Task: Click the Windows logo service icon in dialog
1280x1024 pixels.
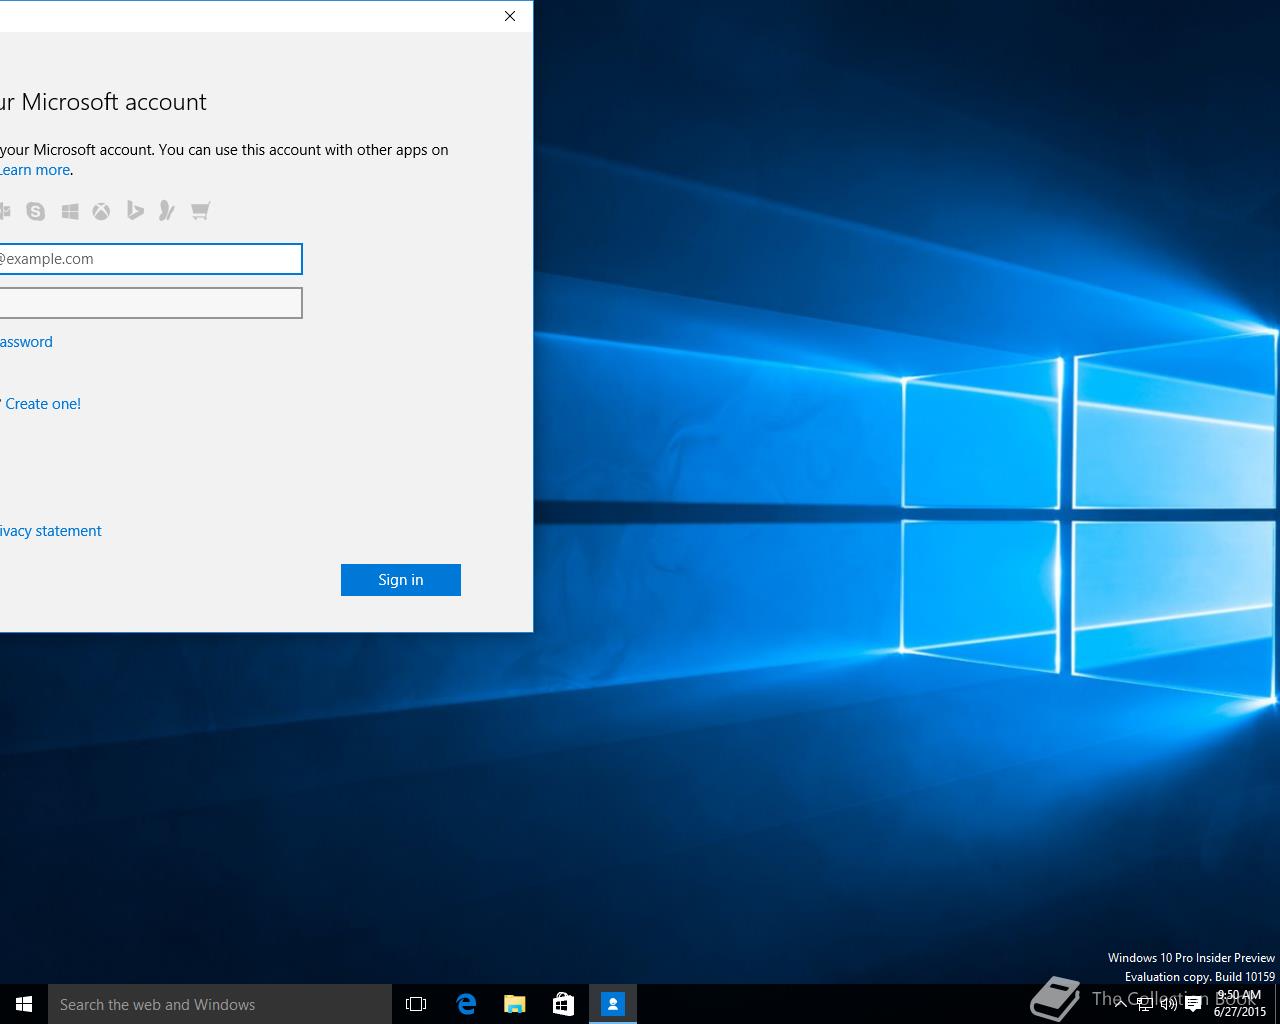Action: [x=70, y=211]
